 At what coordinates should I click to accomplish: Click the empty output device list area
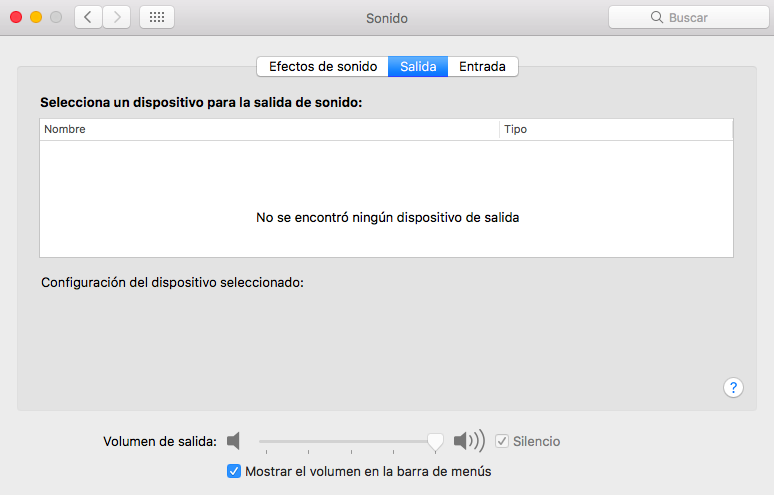click(386, 180)
